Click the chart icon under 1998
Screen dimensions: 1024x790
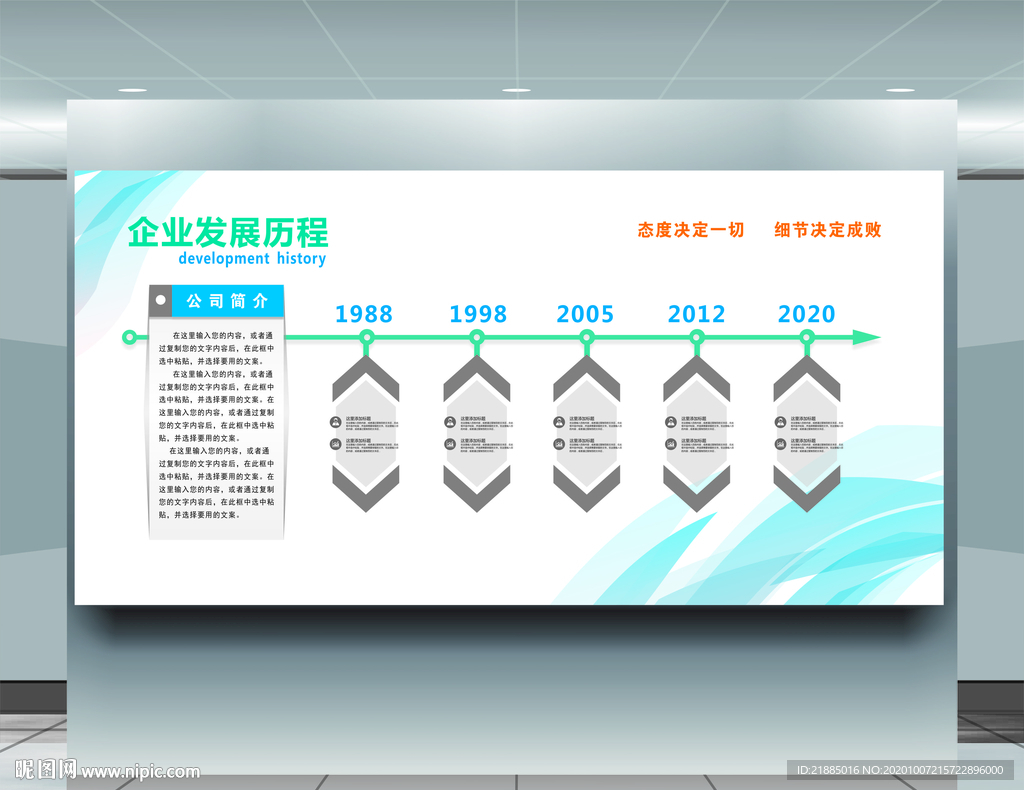tap(450, 444)
